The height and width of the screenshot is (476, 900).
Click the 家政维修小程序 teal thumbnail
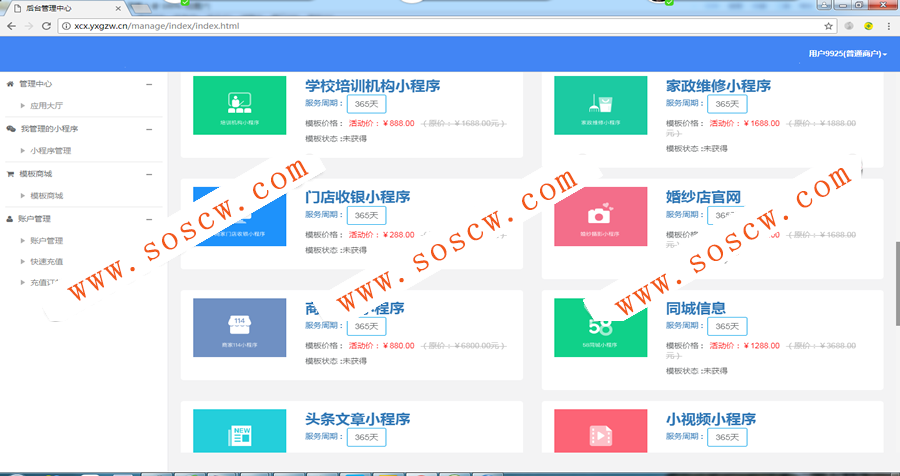[x=600, y=105]
